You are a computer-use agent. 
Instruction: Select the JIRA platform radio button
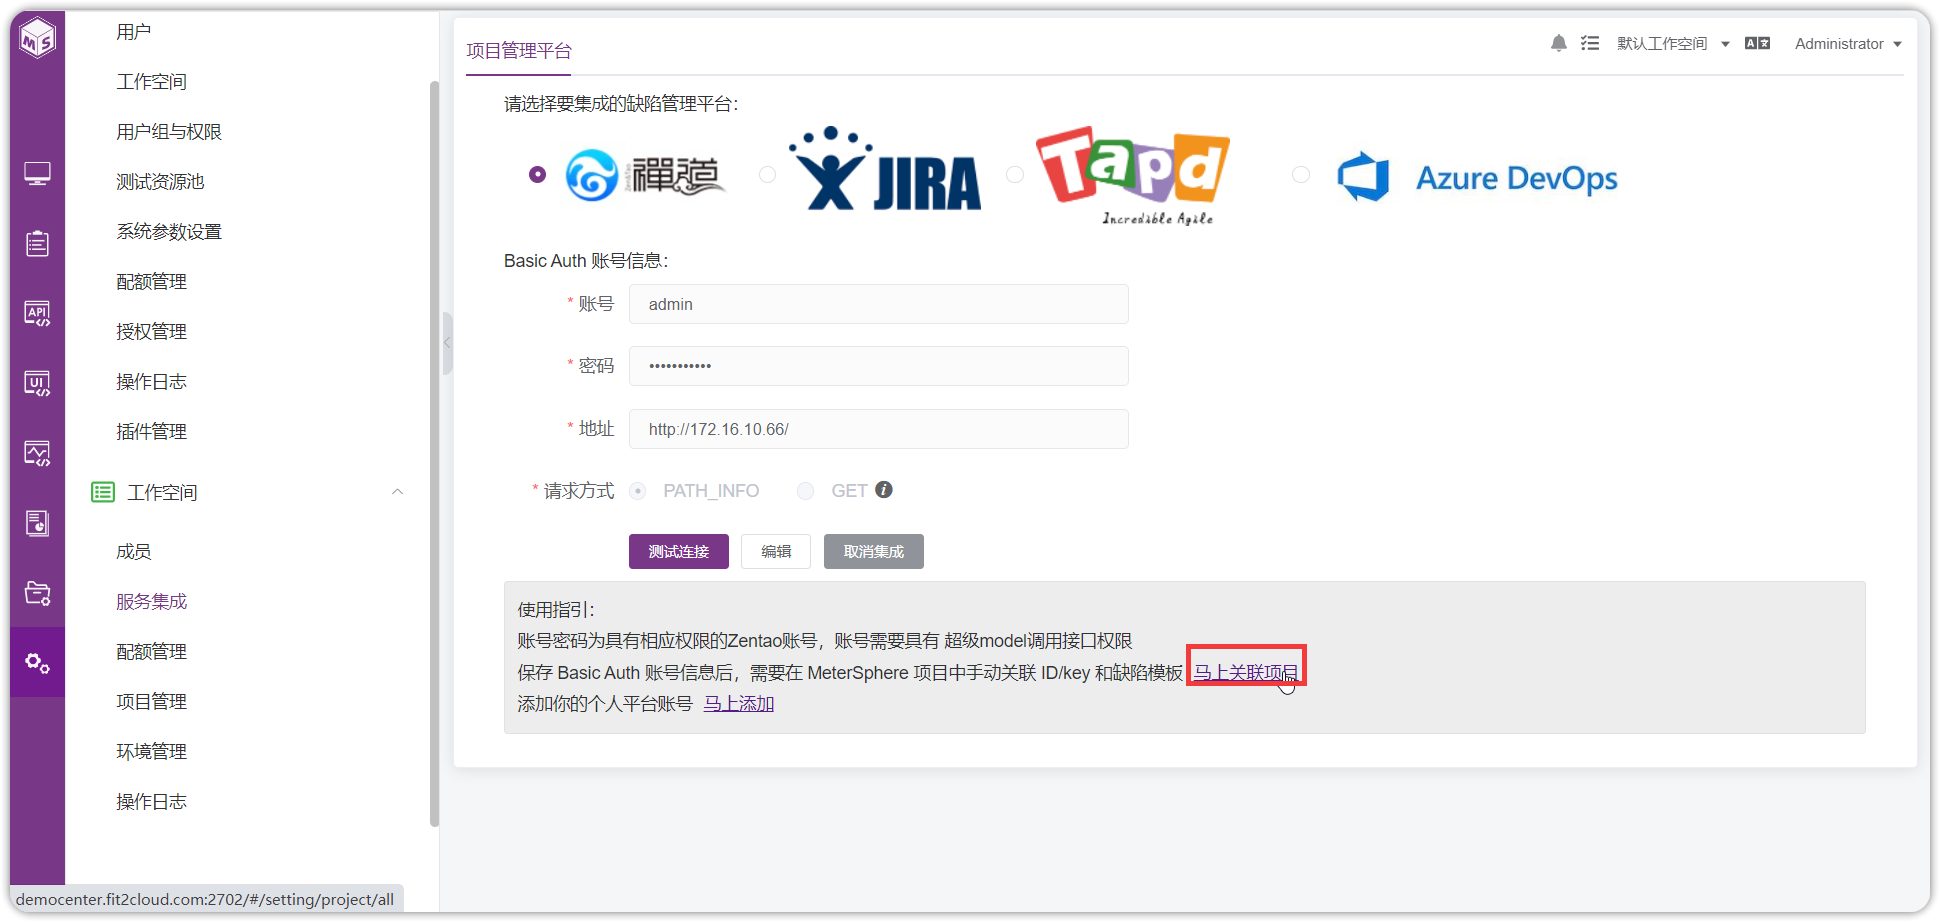tap(767, 174)
